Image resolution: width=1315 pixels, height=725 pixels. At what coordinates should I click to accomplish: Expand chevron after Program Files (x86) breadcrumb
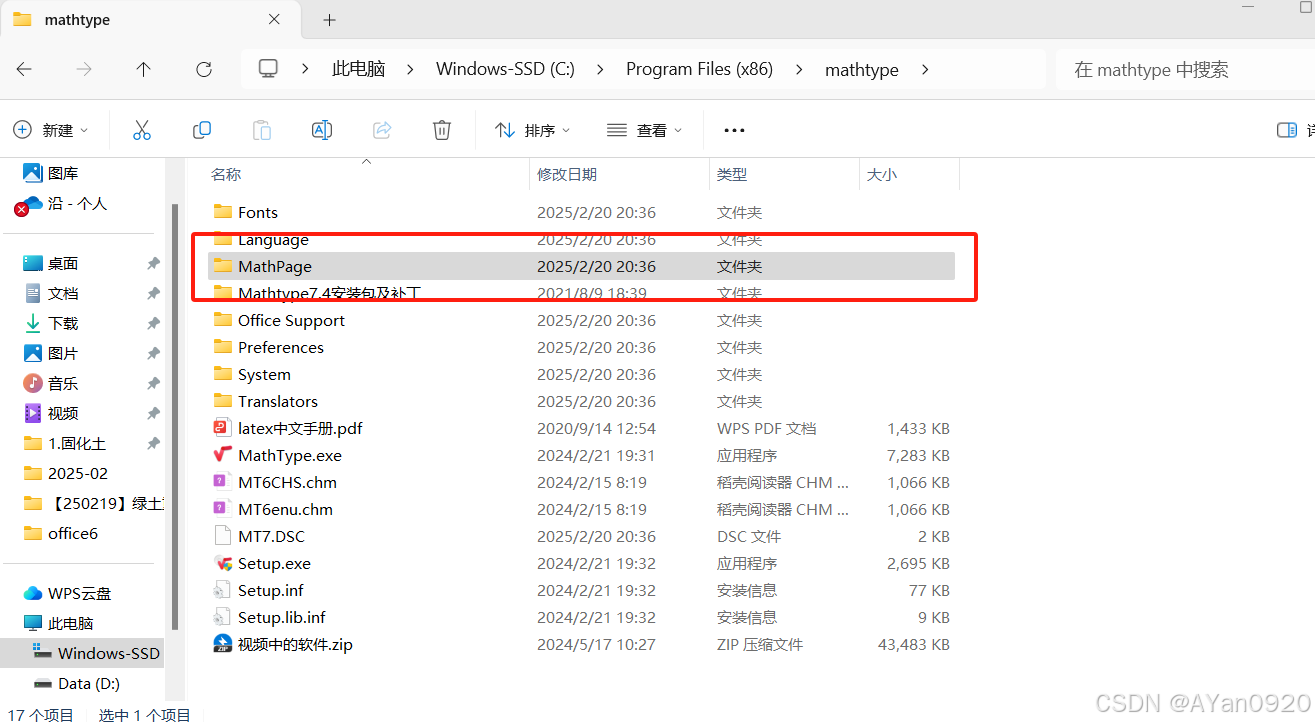coord(799,69)
